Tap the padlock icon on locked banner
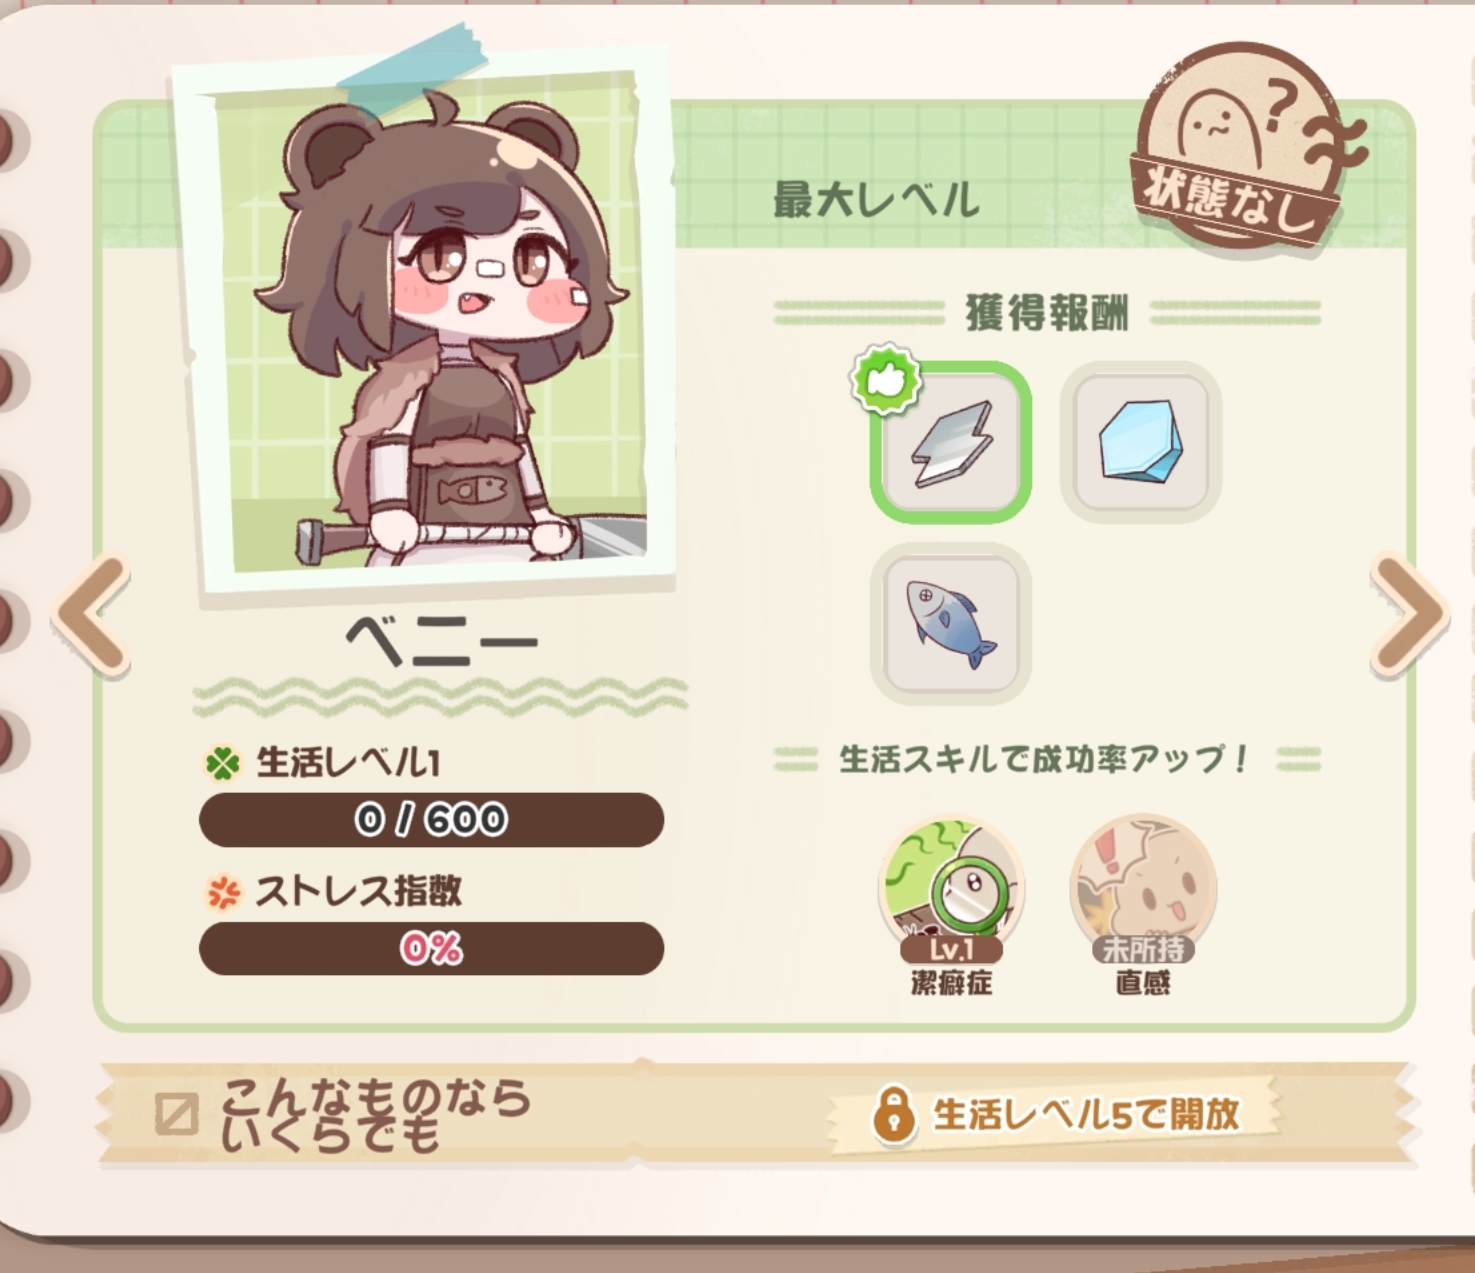 coord(894,1114)
